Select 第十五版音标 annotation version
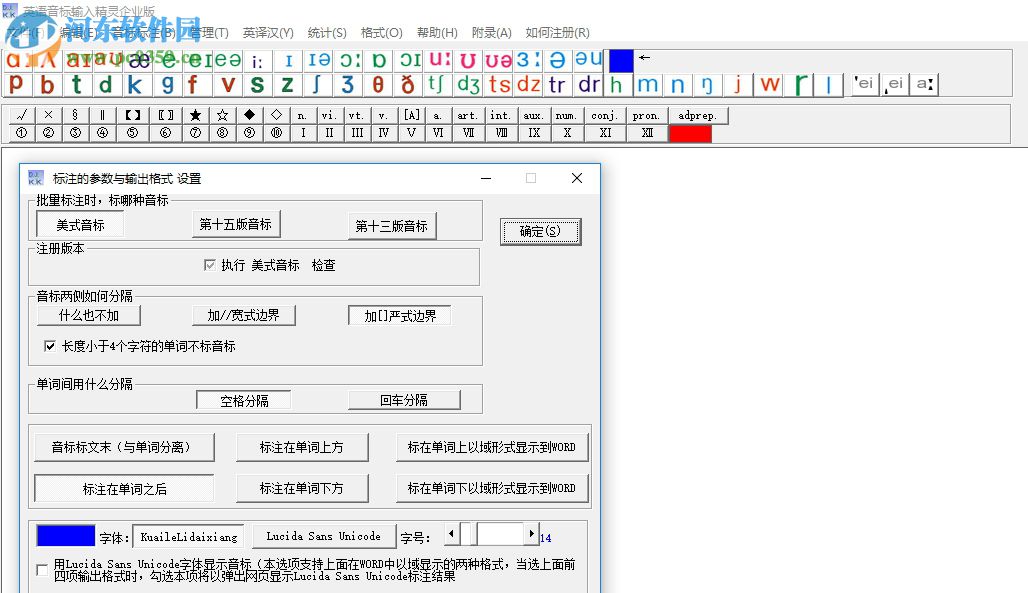 pyautogui.click(x=236, y=226)
